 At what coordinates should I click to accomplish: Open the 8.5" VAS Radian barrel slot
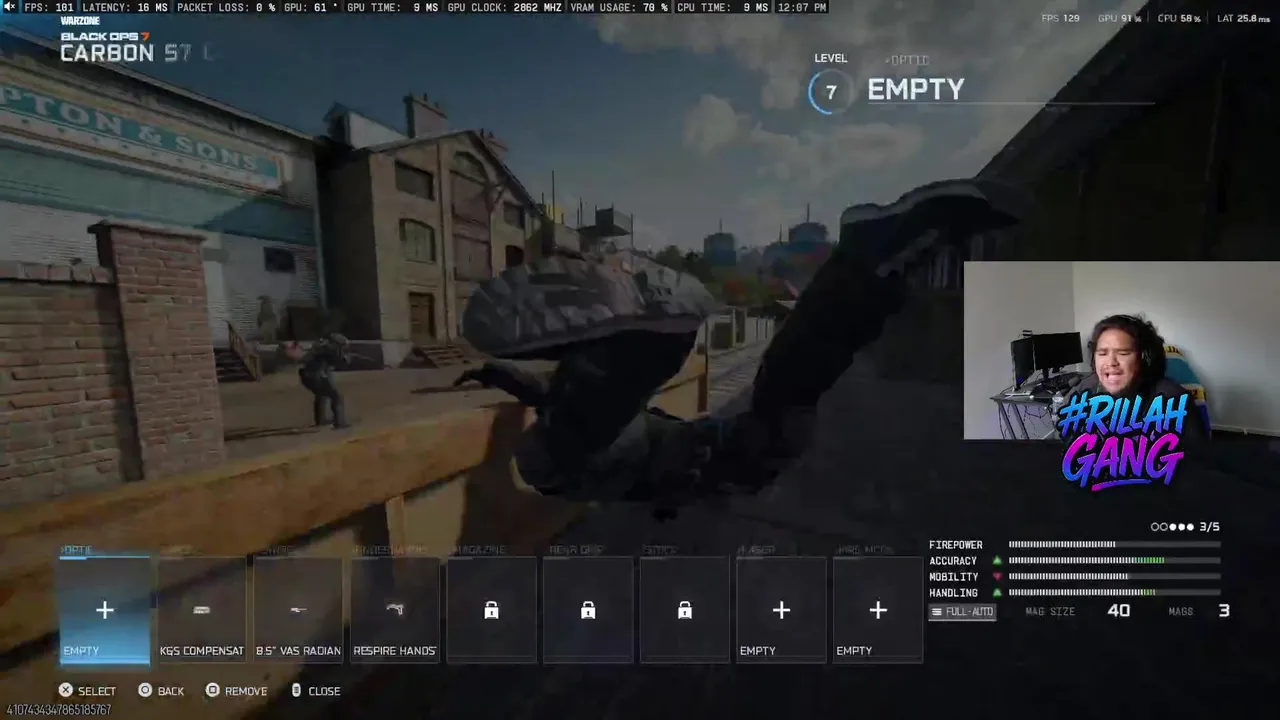pos(298,609)
